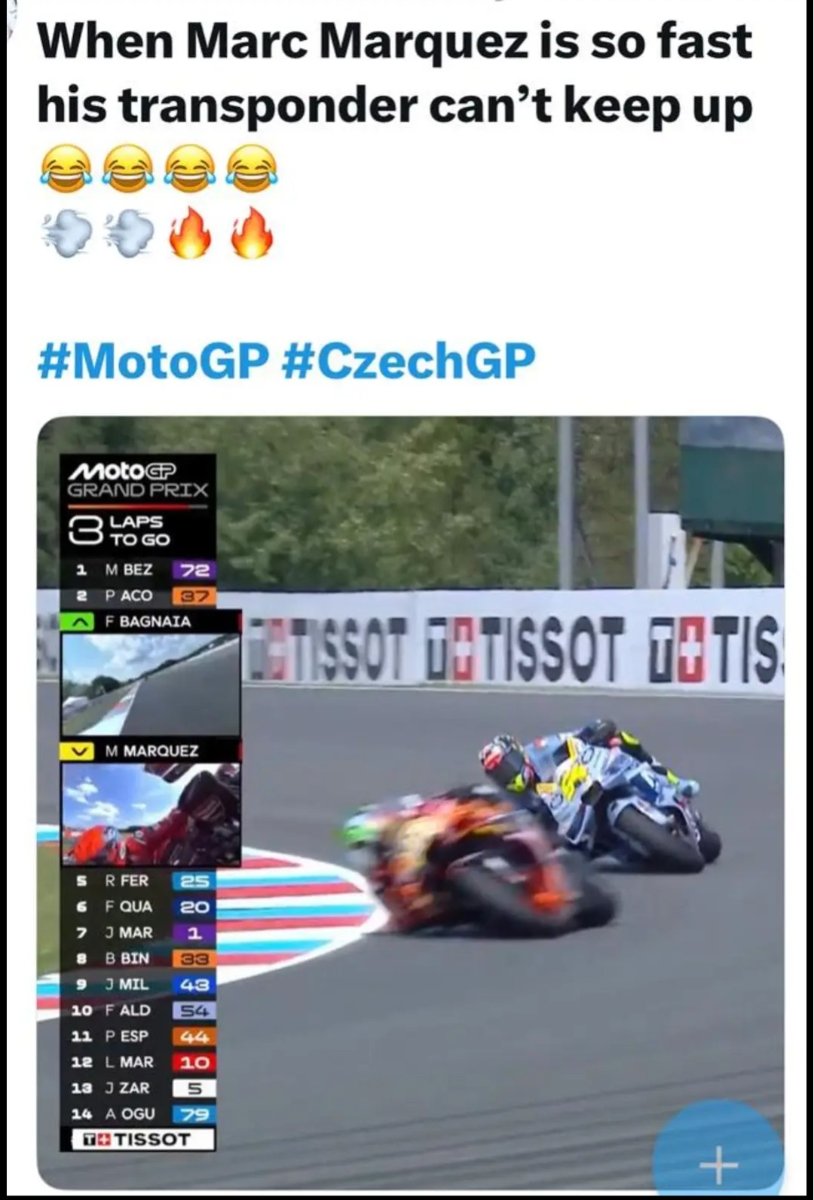
Task: Click number 37 badge for P Aco
Action: (x=194, y=596)
